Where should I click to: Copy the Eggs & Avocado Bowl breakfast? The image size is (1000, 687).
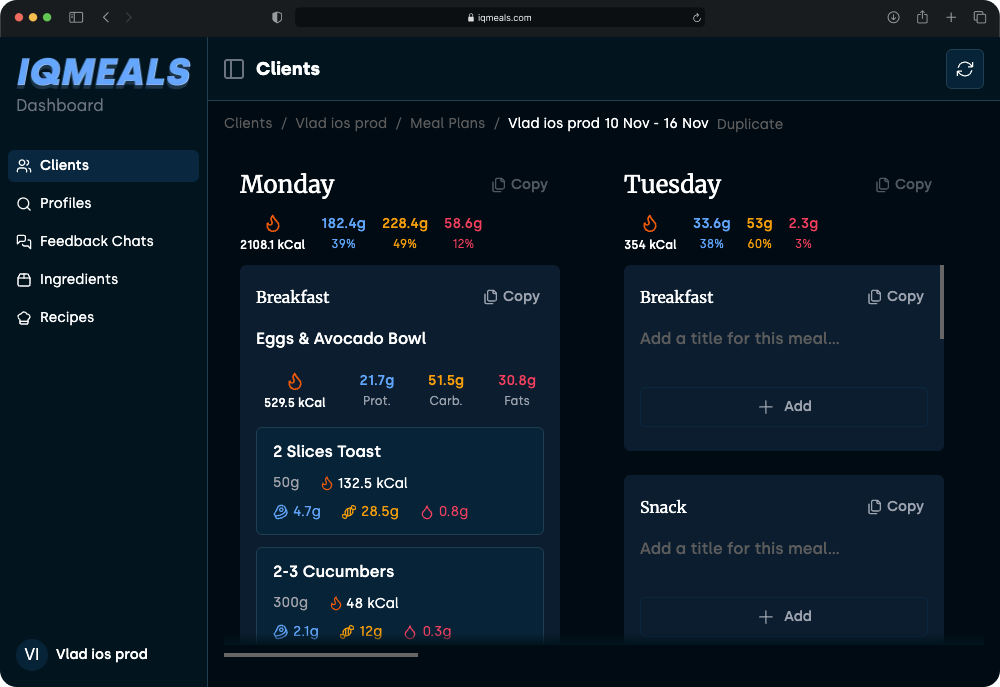511,296
